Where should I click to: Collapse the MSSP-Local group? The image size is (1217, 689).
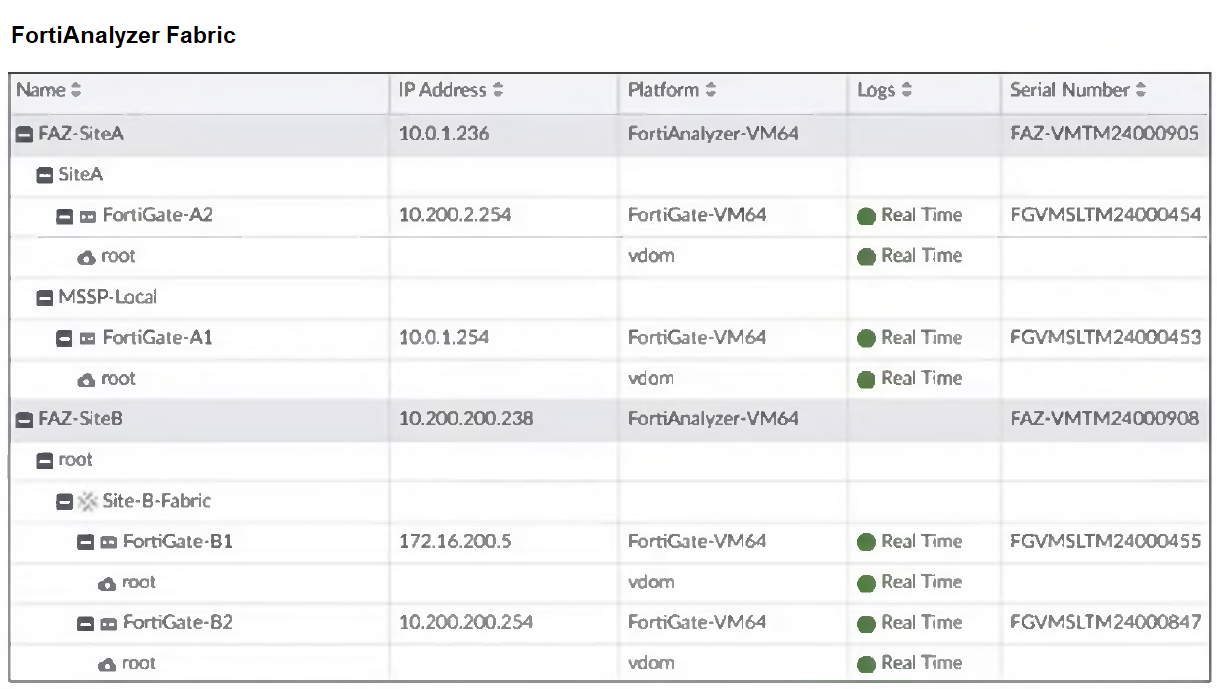[44, 298]
